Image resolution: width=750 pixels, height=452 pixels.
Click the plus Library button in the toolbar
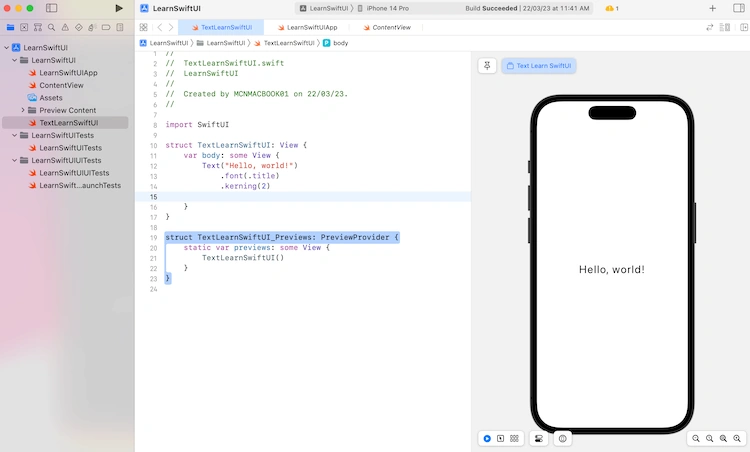pyautogui.click(x=712, y=8)
